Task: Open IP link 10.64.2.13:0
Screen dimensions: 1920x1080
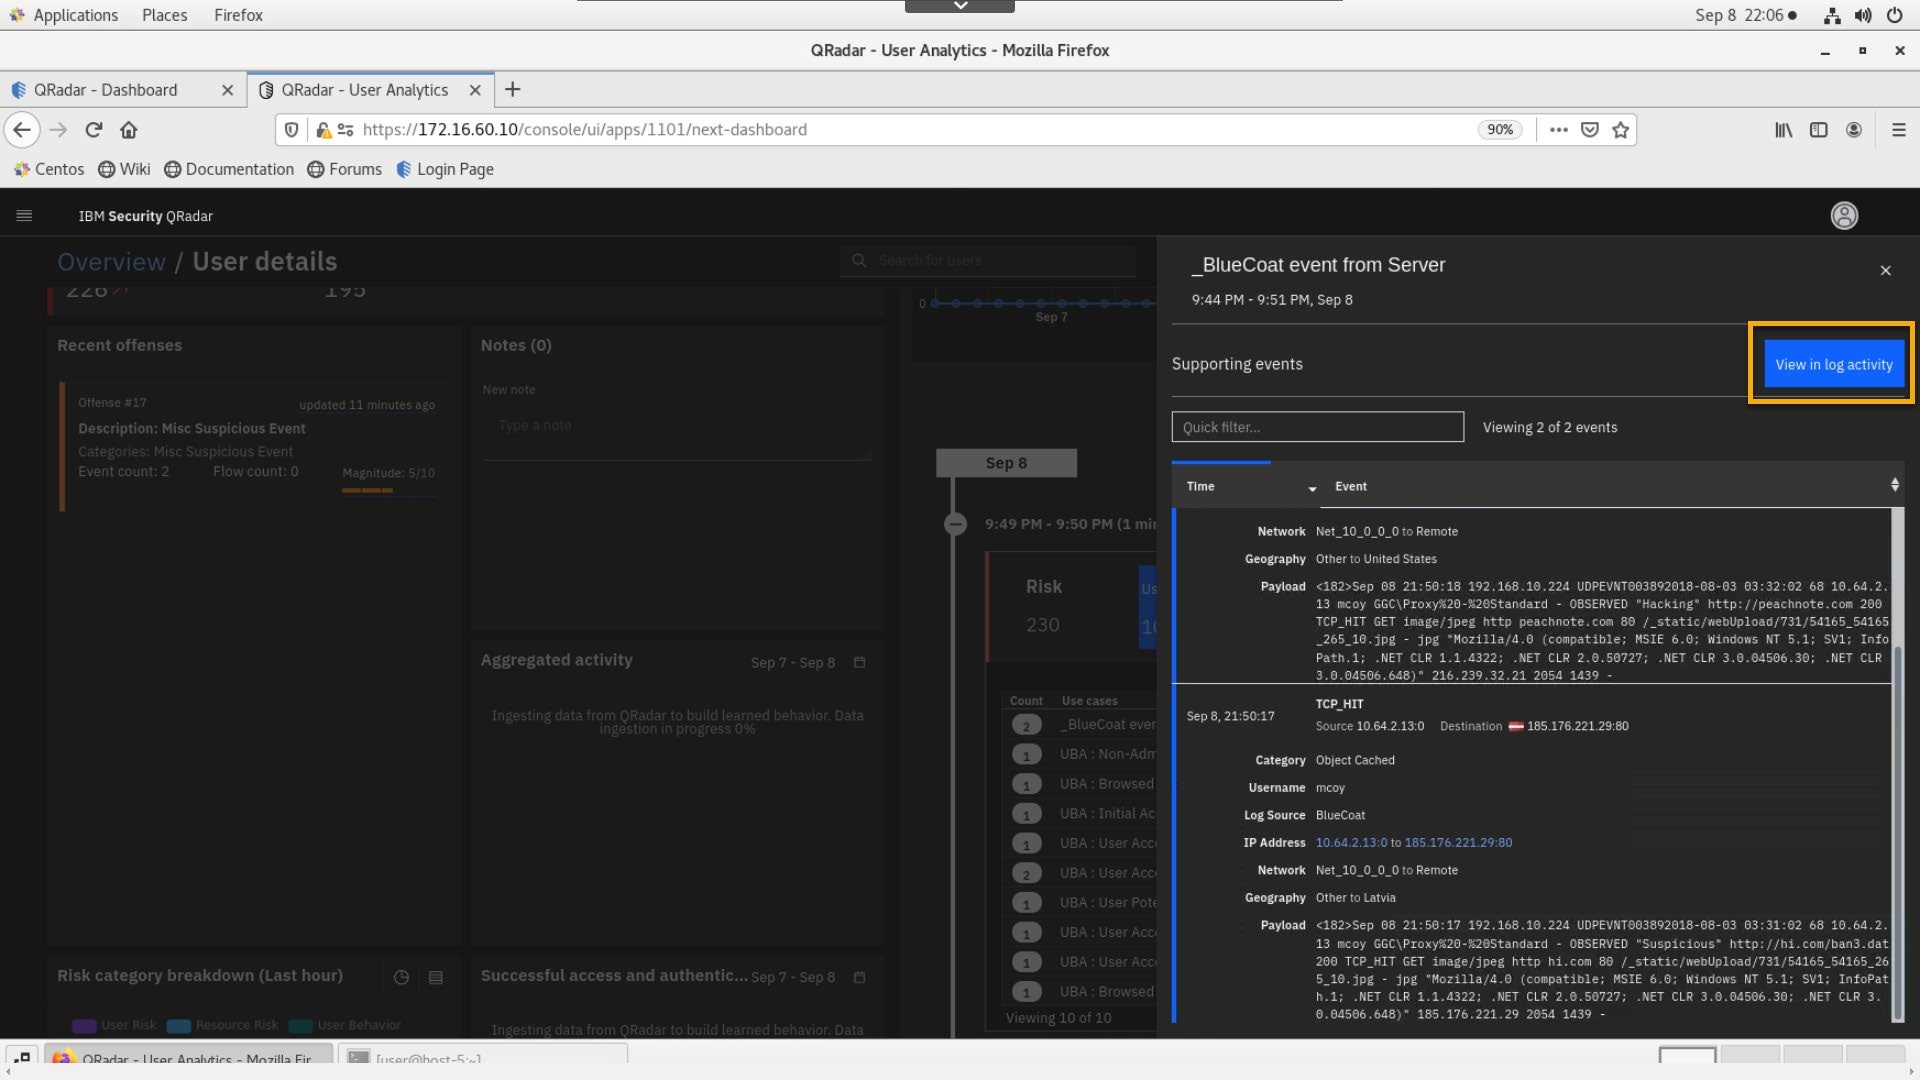Action: [x=1351, y=843]
